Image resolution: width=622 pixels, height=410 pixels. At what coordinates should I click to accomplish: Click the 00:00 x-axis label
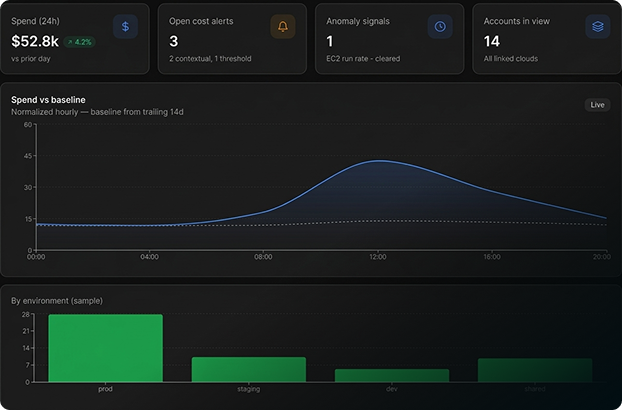tap(36, 257)
